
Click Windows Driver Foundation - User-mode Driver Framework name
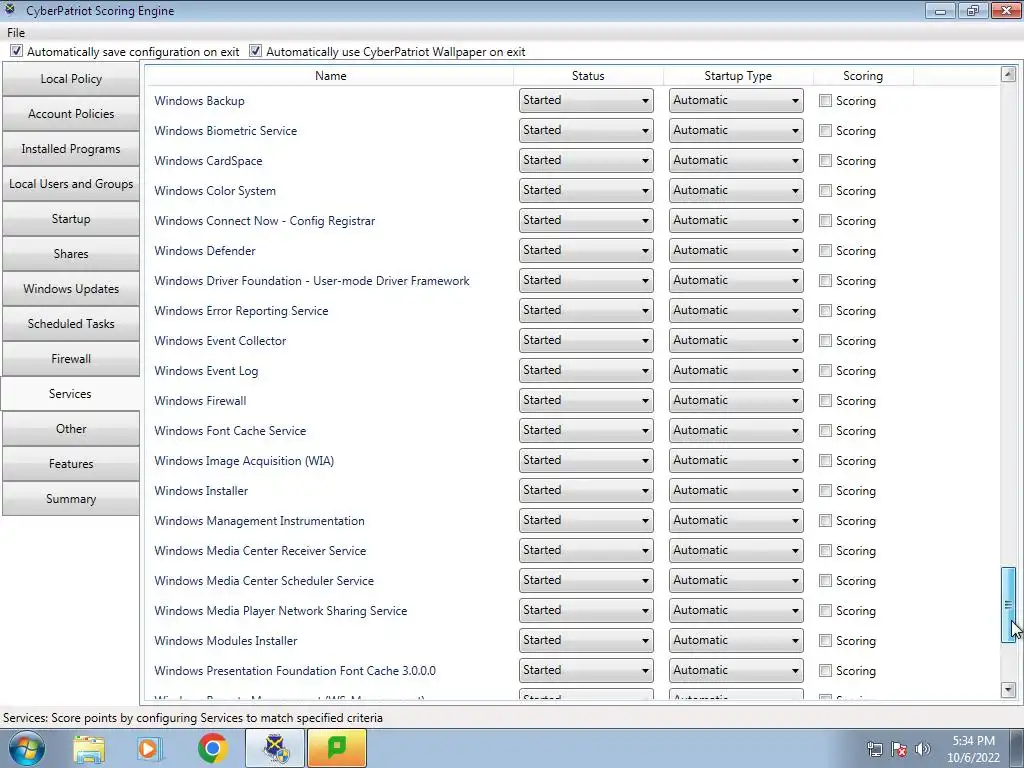pyautogui.click(x=312, y=281)
